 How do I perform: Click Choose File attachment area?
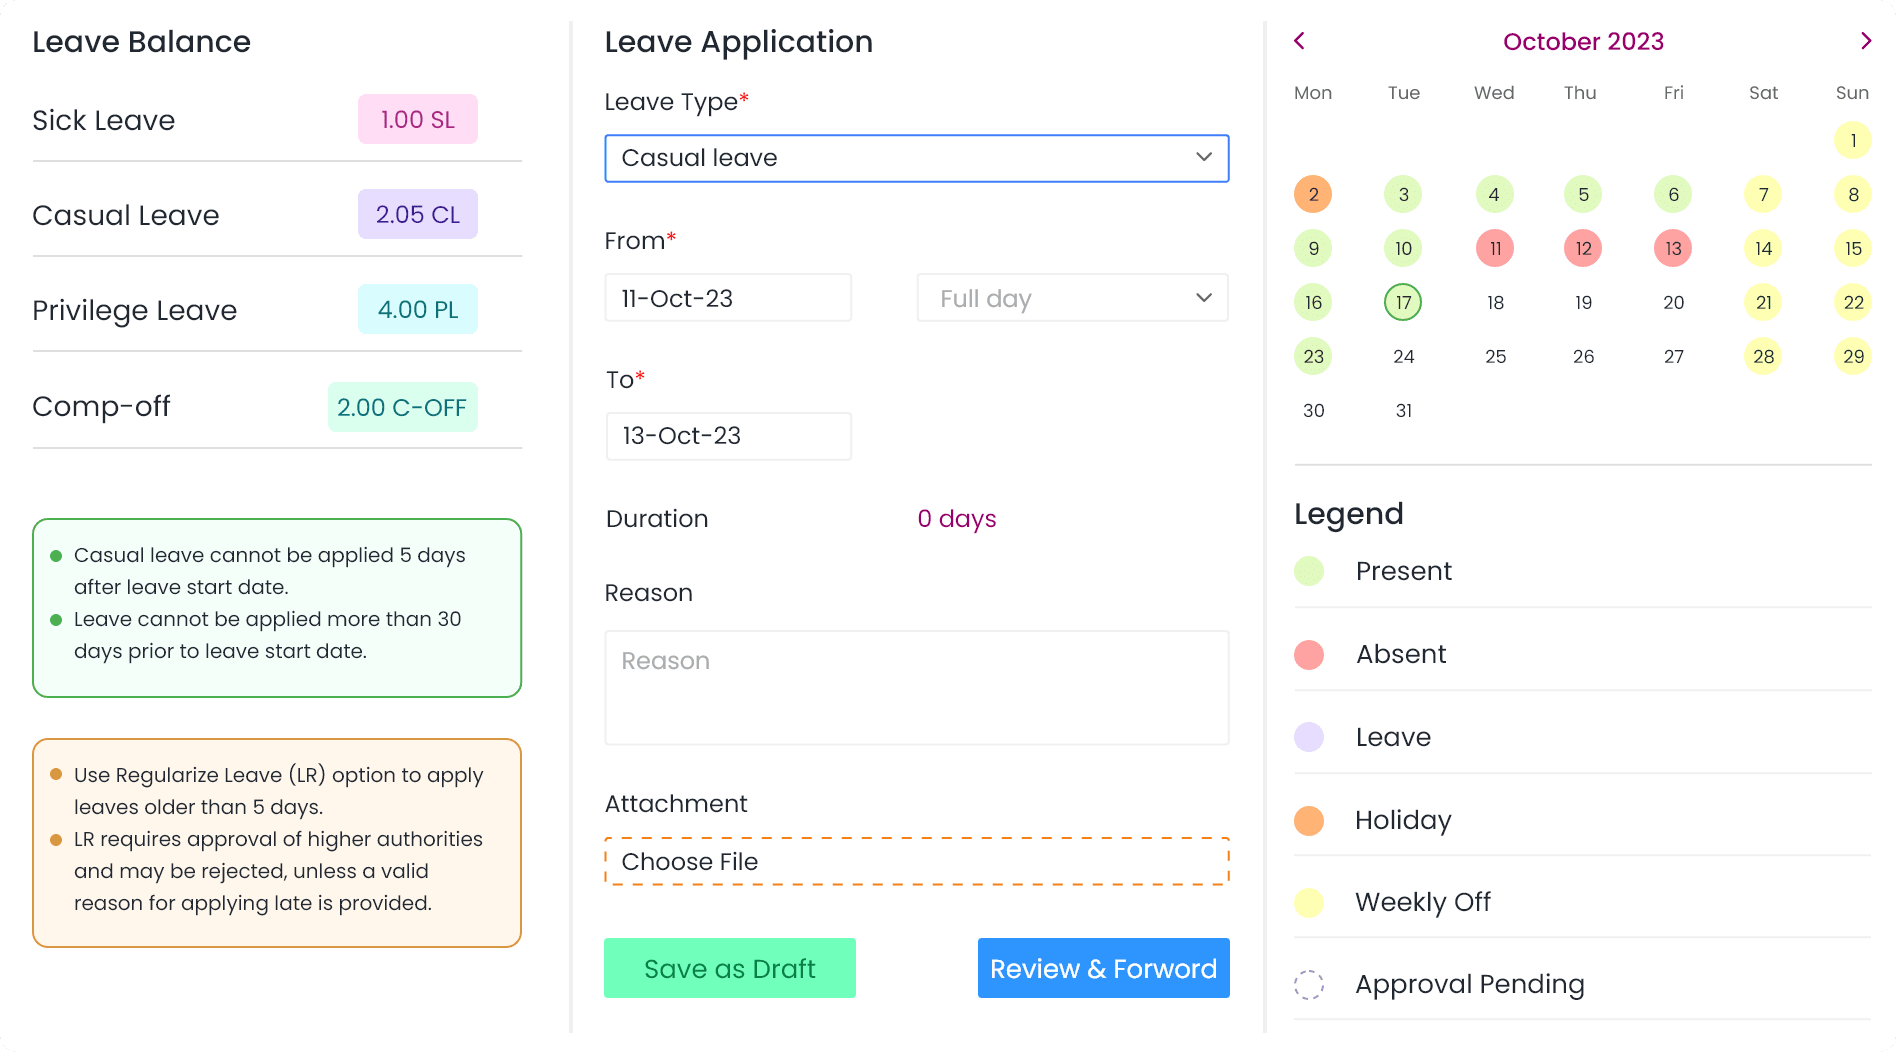916,861
